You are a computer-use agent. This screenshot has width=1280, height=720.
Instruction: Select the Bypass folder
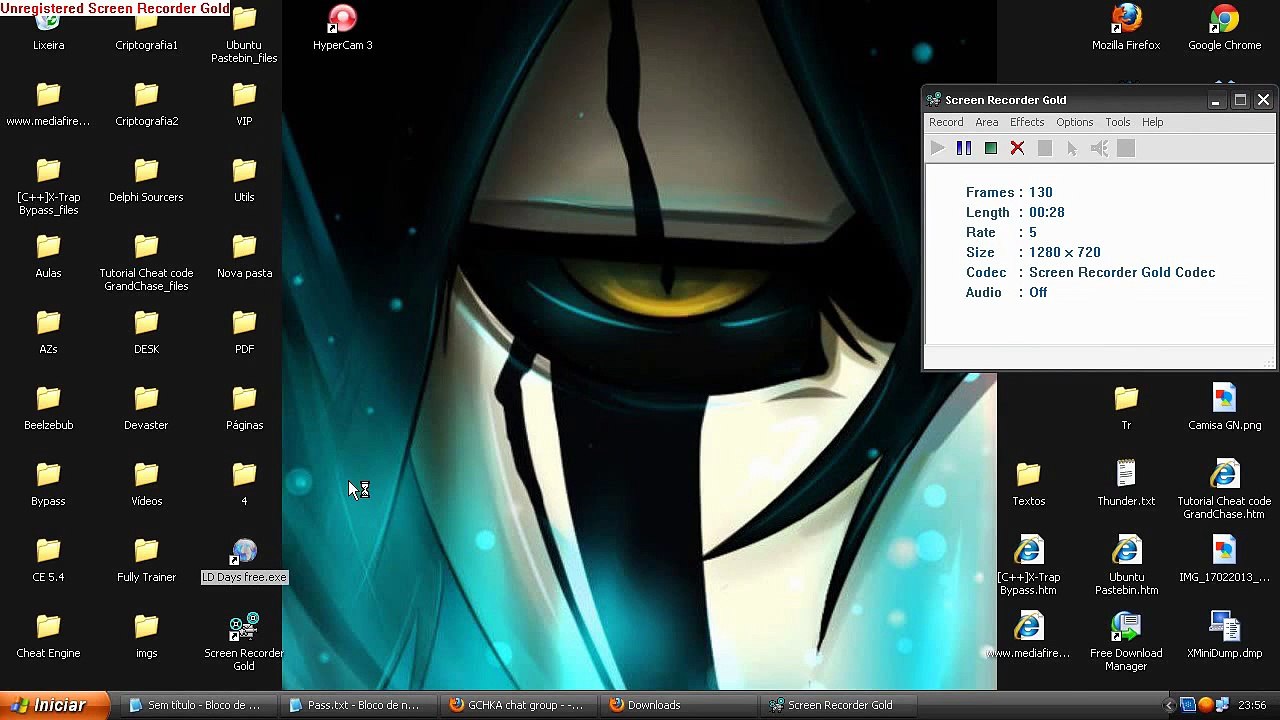[x=48, y=484]
